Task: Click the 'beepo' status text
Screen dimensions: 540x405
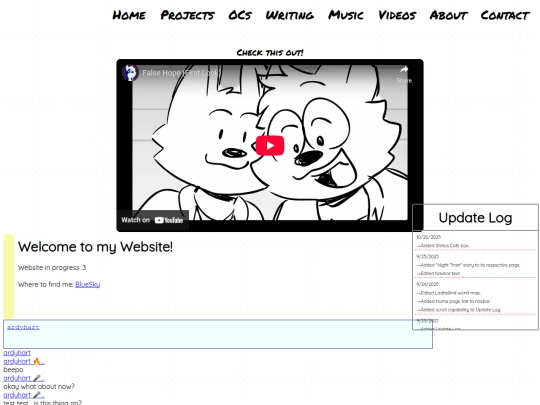Action: click(13, 370)
